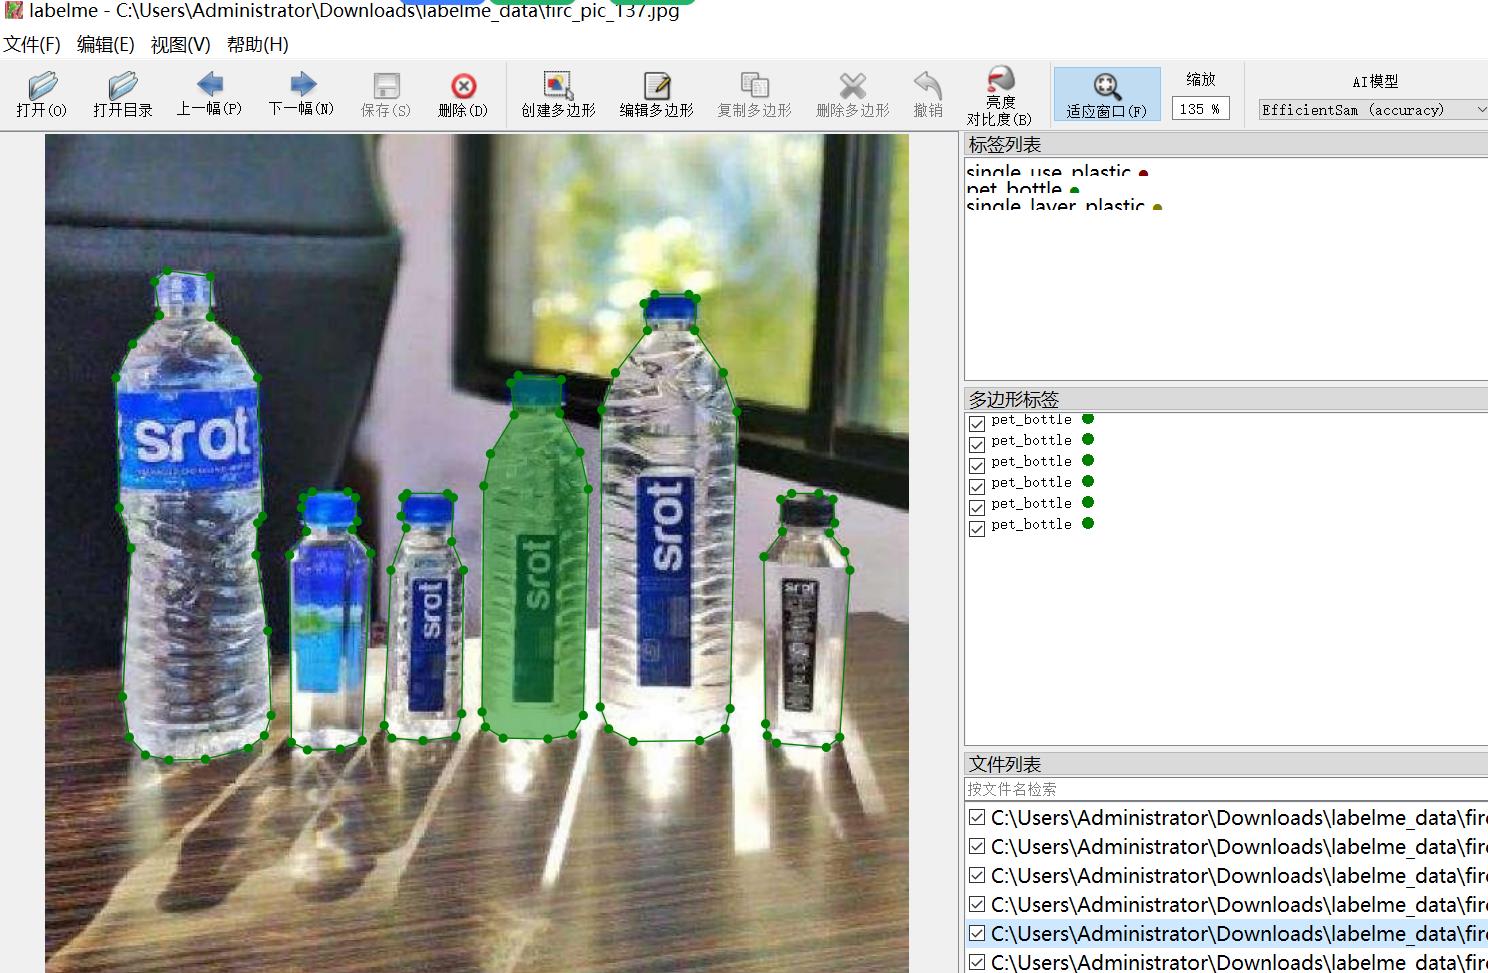Screen dimensions: 1488x973
Task: Uncheck the first pet_bottle polygon checkbox
Action: [977, 424]
